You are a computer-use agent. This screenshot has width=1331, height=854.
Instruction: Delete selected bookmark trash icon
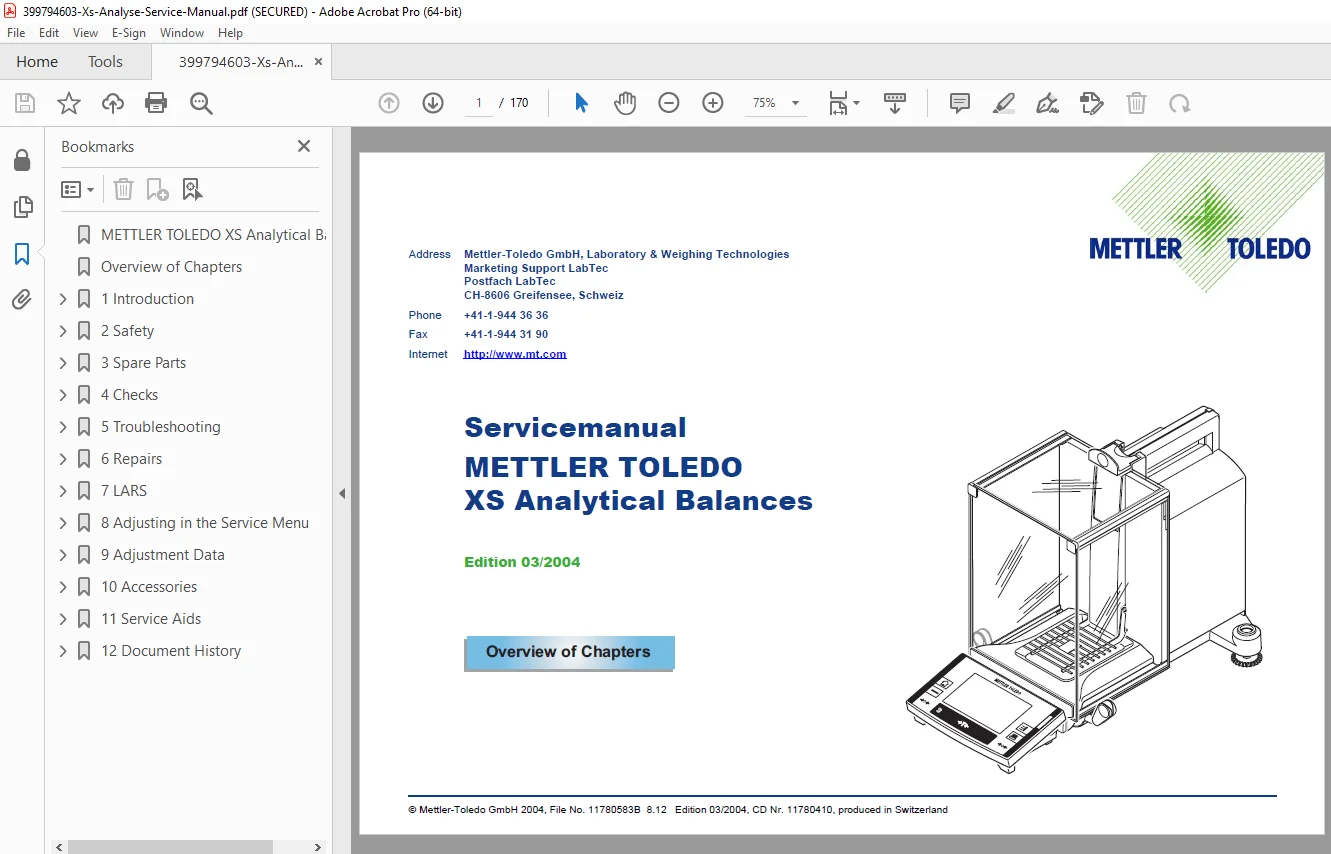[123, 189]
